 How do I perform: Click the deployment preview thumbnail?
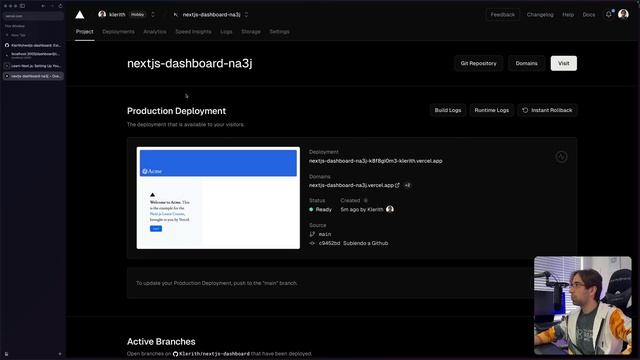coord(218,198)
